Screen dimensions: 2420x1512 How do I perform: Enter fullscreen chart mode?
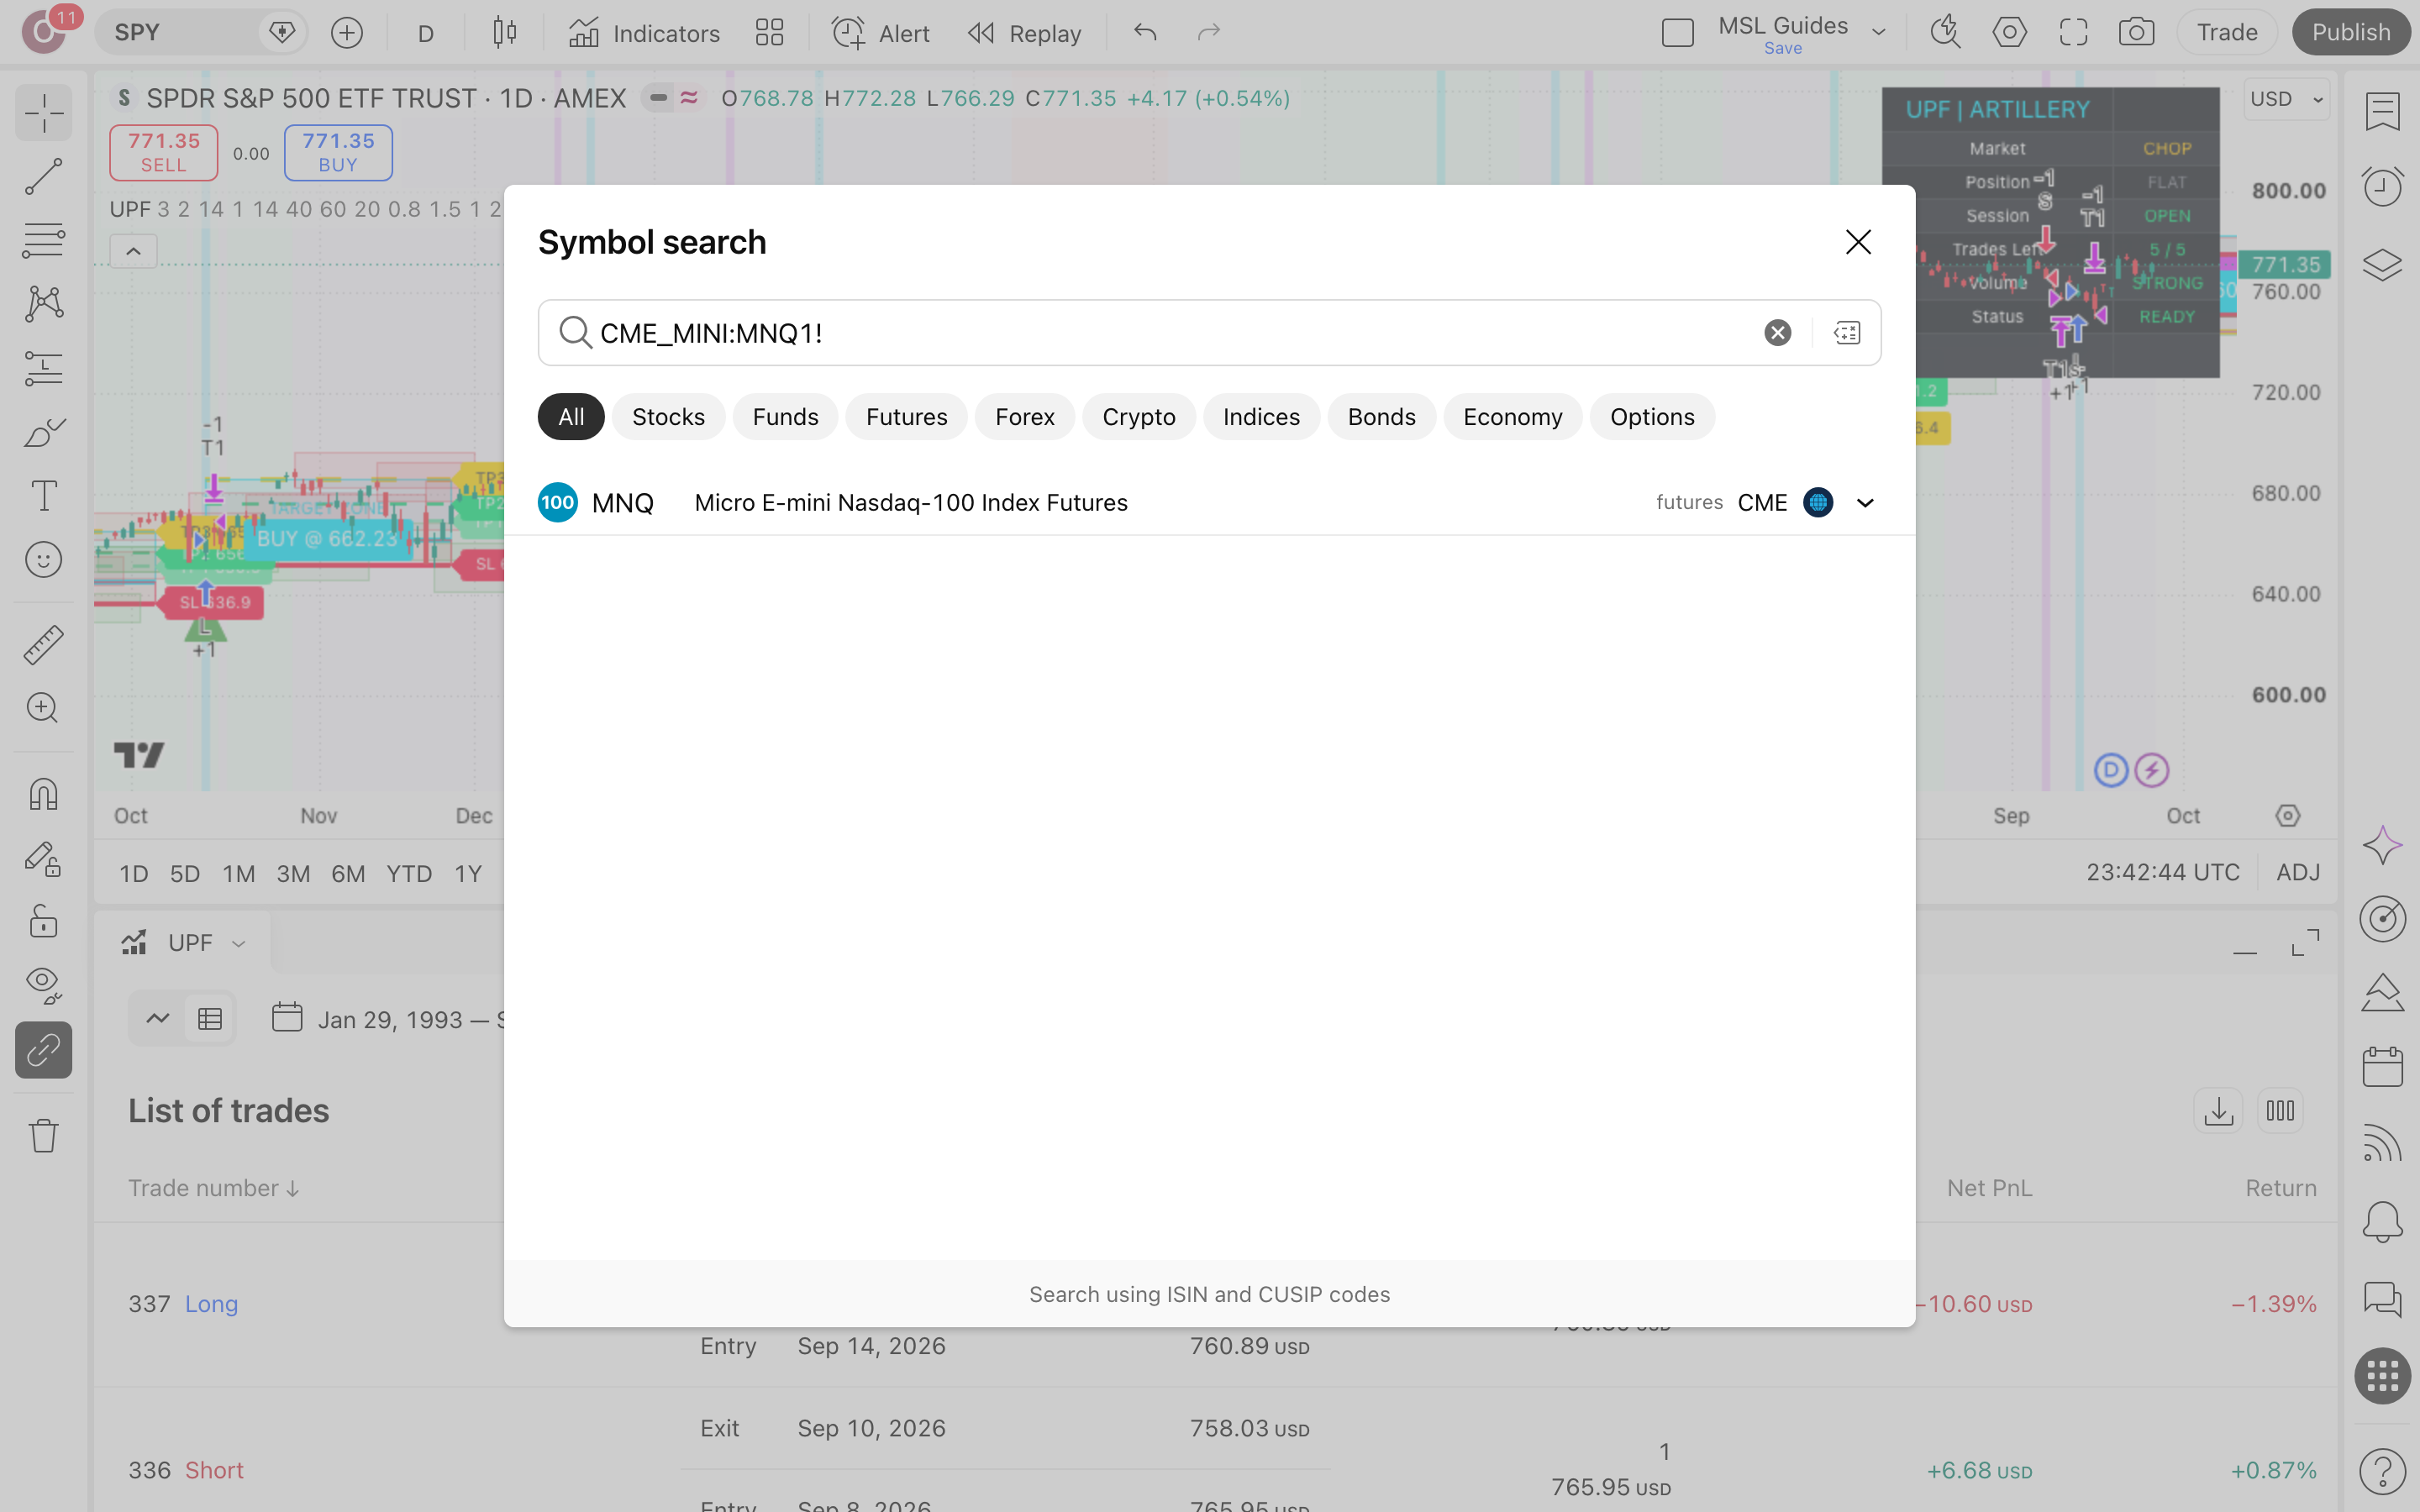2073,33
